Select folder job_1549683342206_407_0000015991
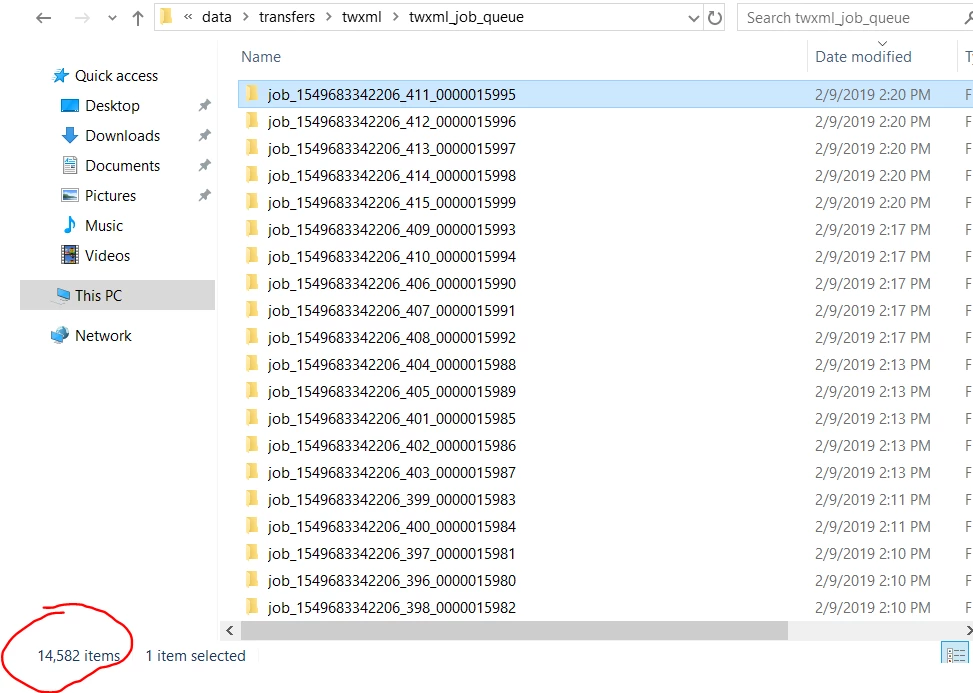Screen dimensions: 973x693 (392, 310)
